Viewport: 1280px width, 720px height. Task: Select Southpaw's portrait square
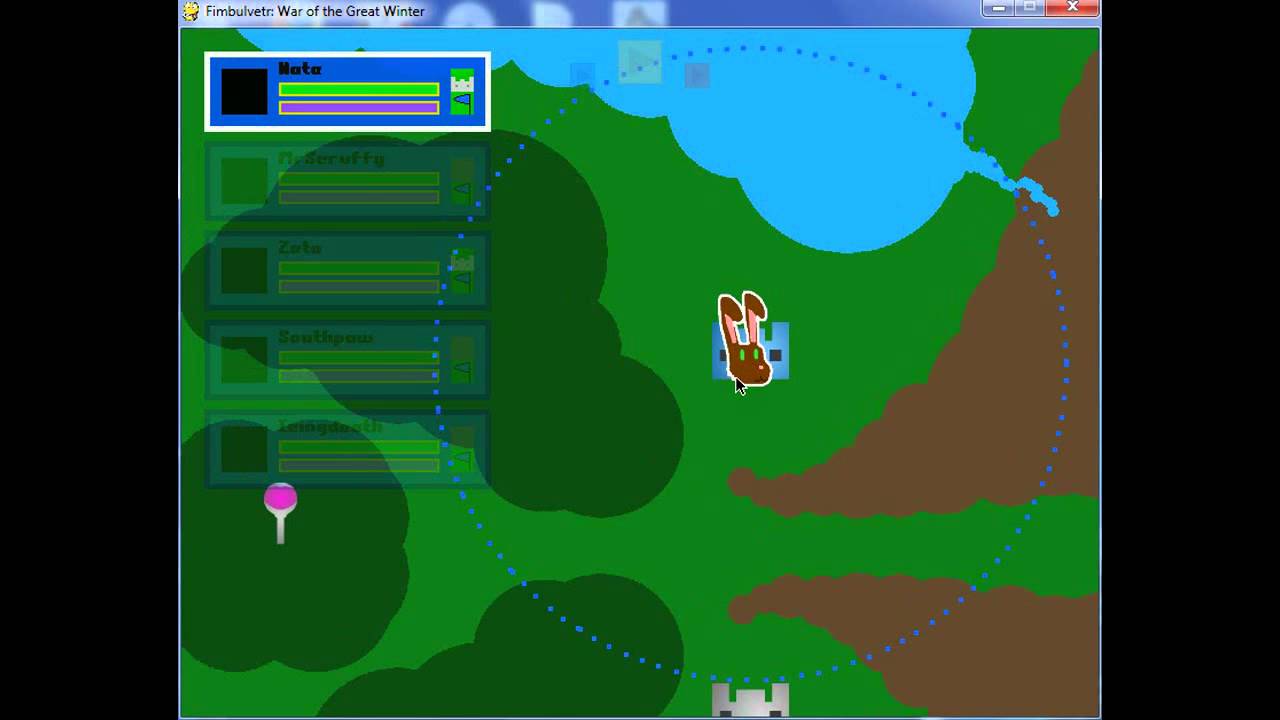(244, 359)
